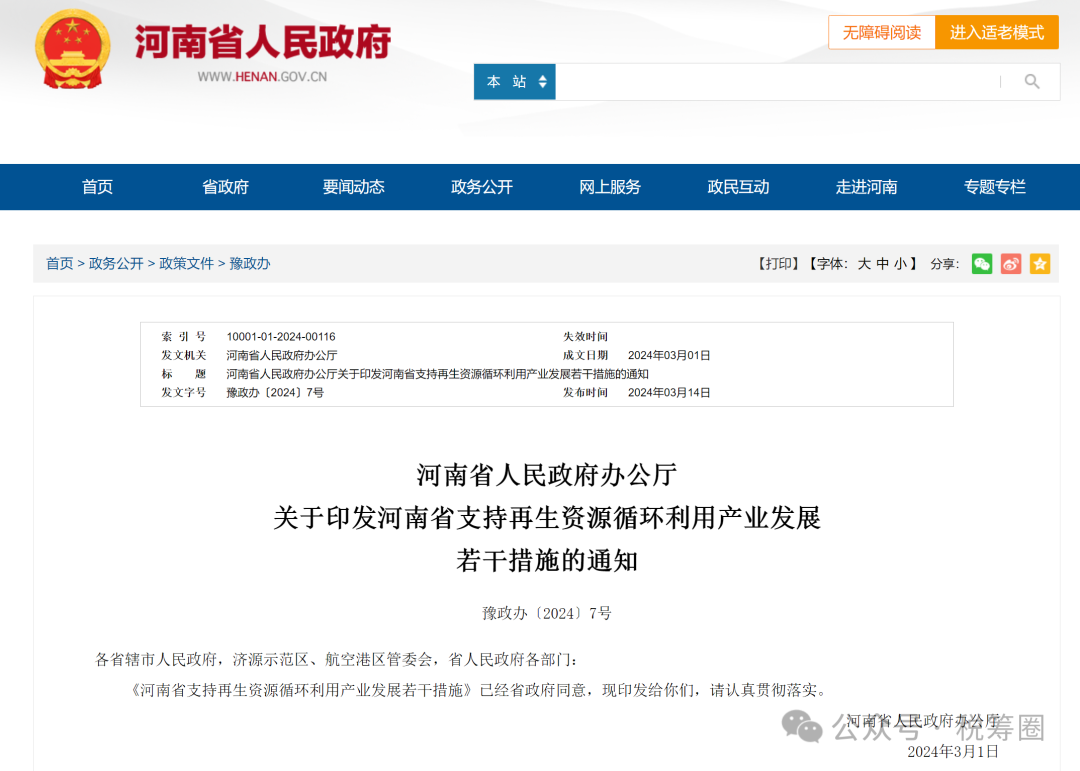Open the 要闻动态 navigation menu item
This screenshot has width=1080, height=771.
pos(353,187)
